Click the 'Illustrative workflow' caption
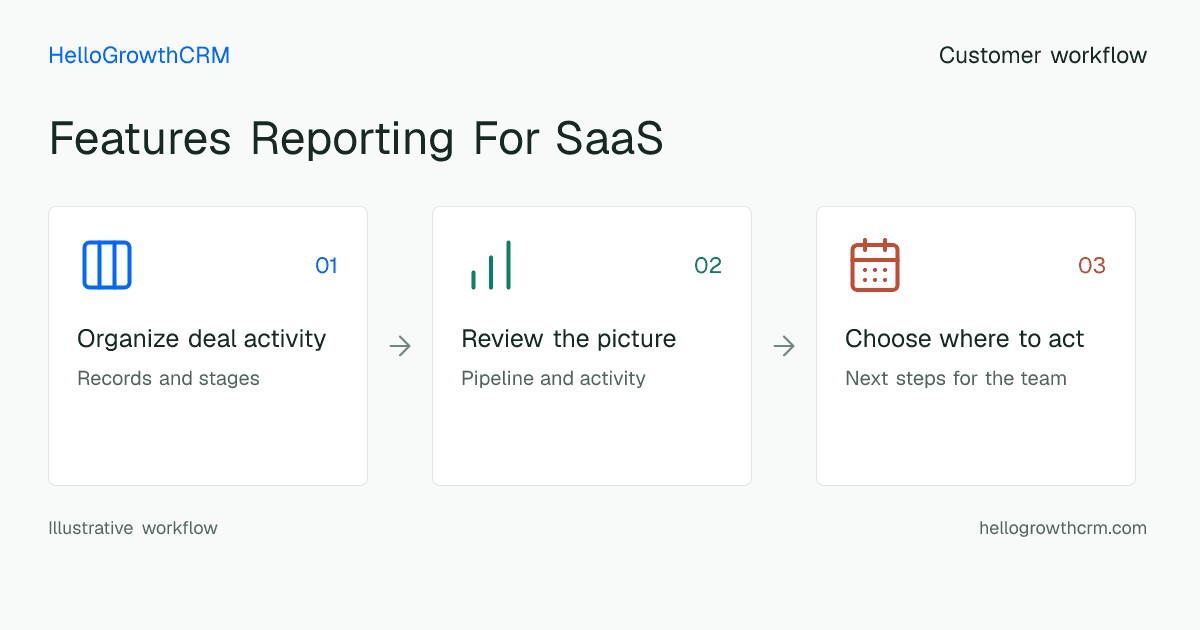Viewport: 1200px width, 630px height. pyautogui.click(x=133, y=528)
